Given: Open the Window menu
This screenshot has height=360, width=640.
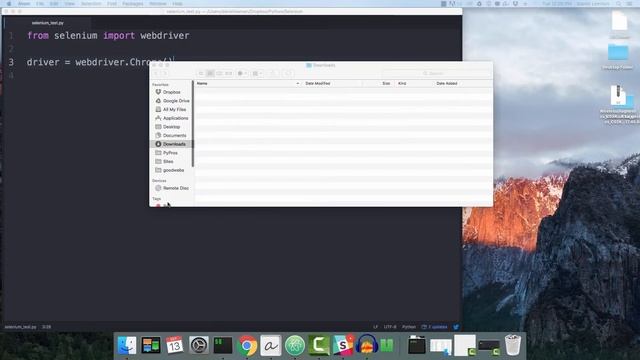Looking at the screenshot, I should point(158,4).
